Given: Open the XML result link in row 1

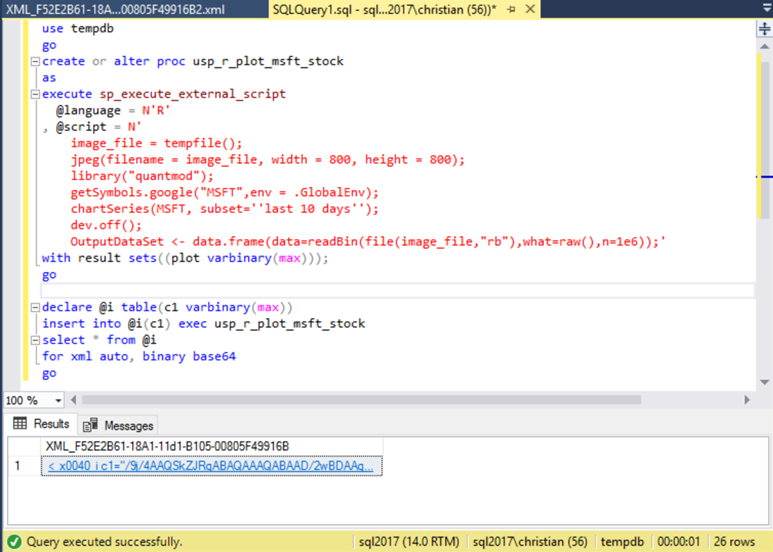Looking at the screenshot, I should (x=210, y=466).
